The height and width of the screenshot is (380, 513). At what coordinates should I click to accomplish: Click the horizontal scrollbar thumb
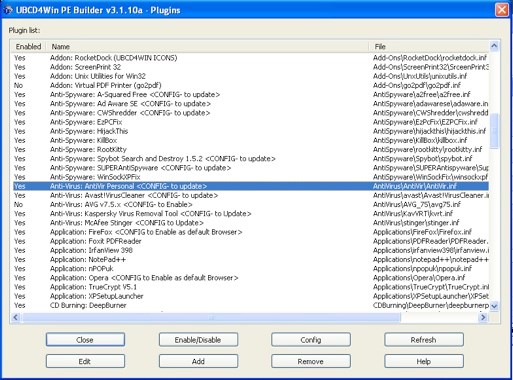211,317
